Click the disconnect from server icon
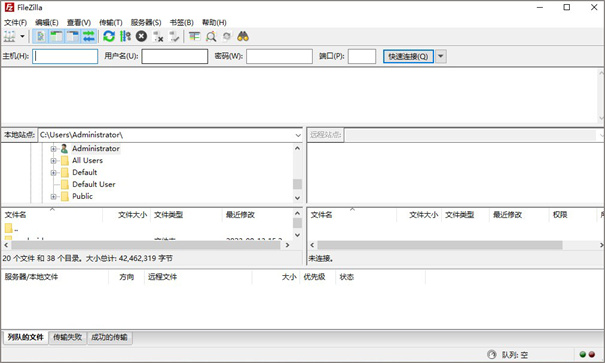Viewport: 605px width, 363px height. click(158, 37)
